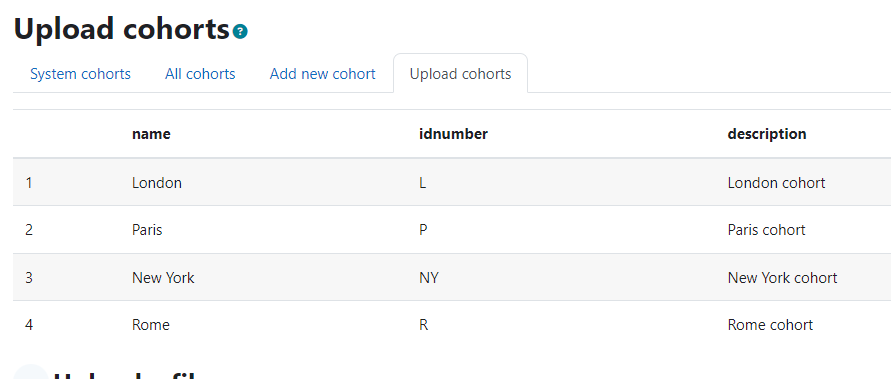Click row number 1 in the table
This screenshot has width=891, height=379.
(x=28, y=183)
